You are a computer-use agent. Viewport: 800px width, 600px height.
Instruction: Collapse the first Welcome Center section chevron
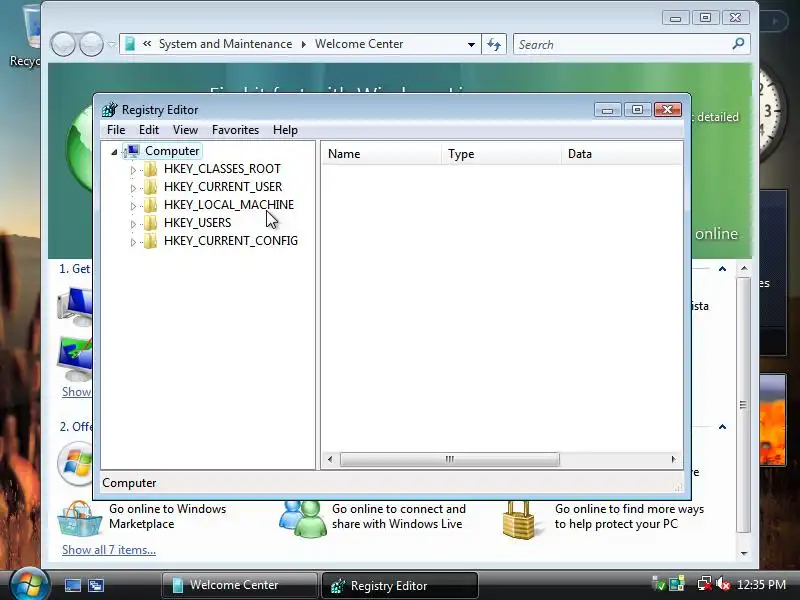722,269
